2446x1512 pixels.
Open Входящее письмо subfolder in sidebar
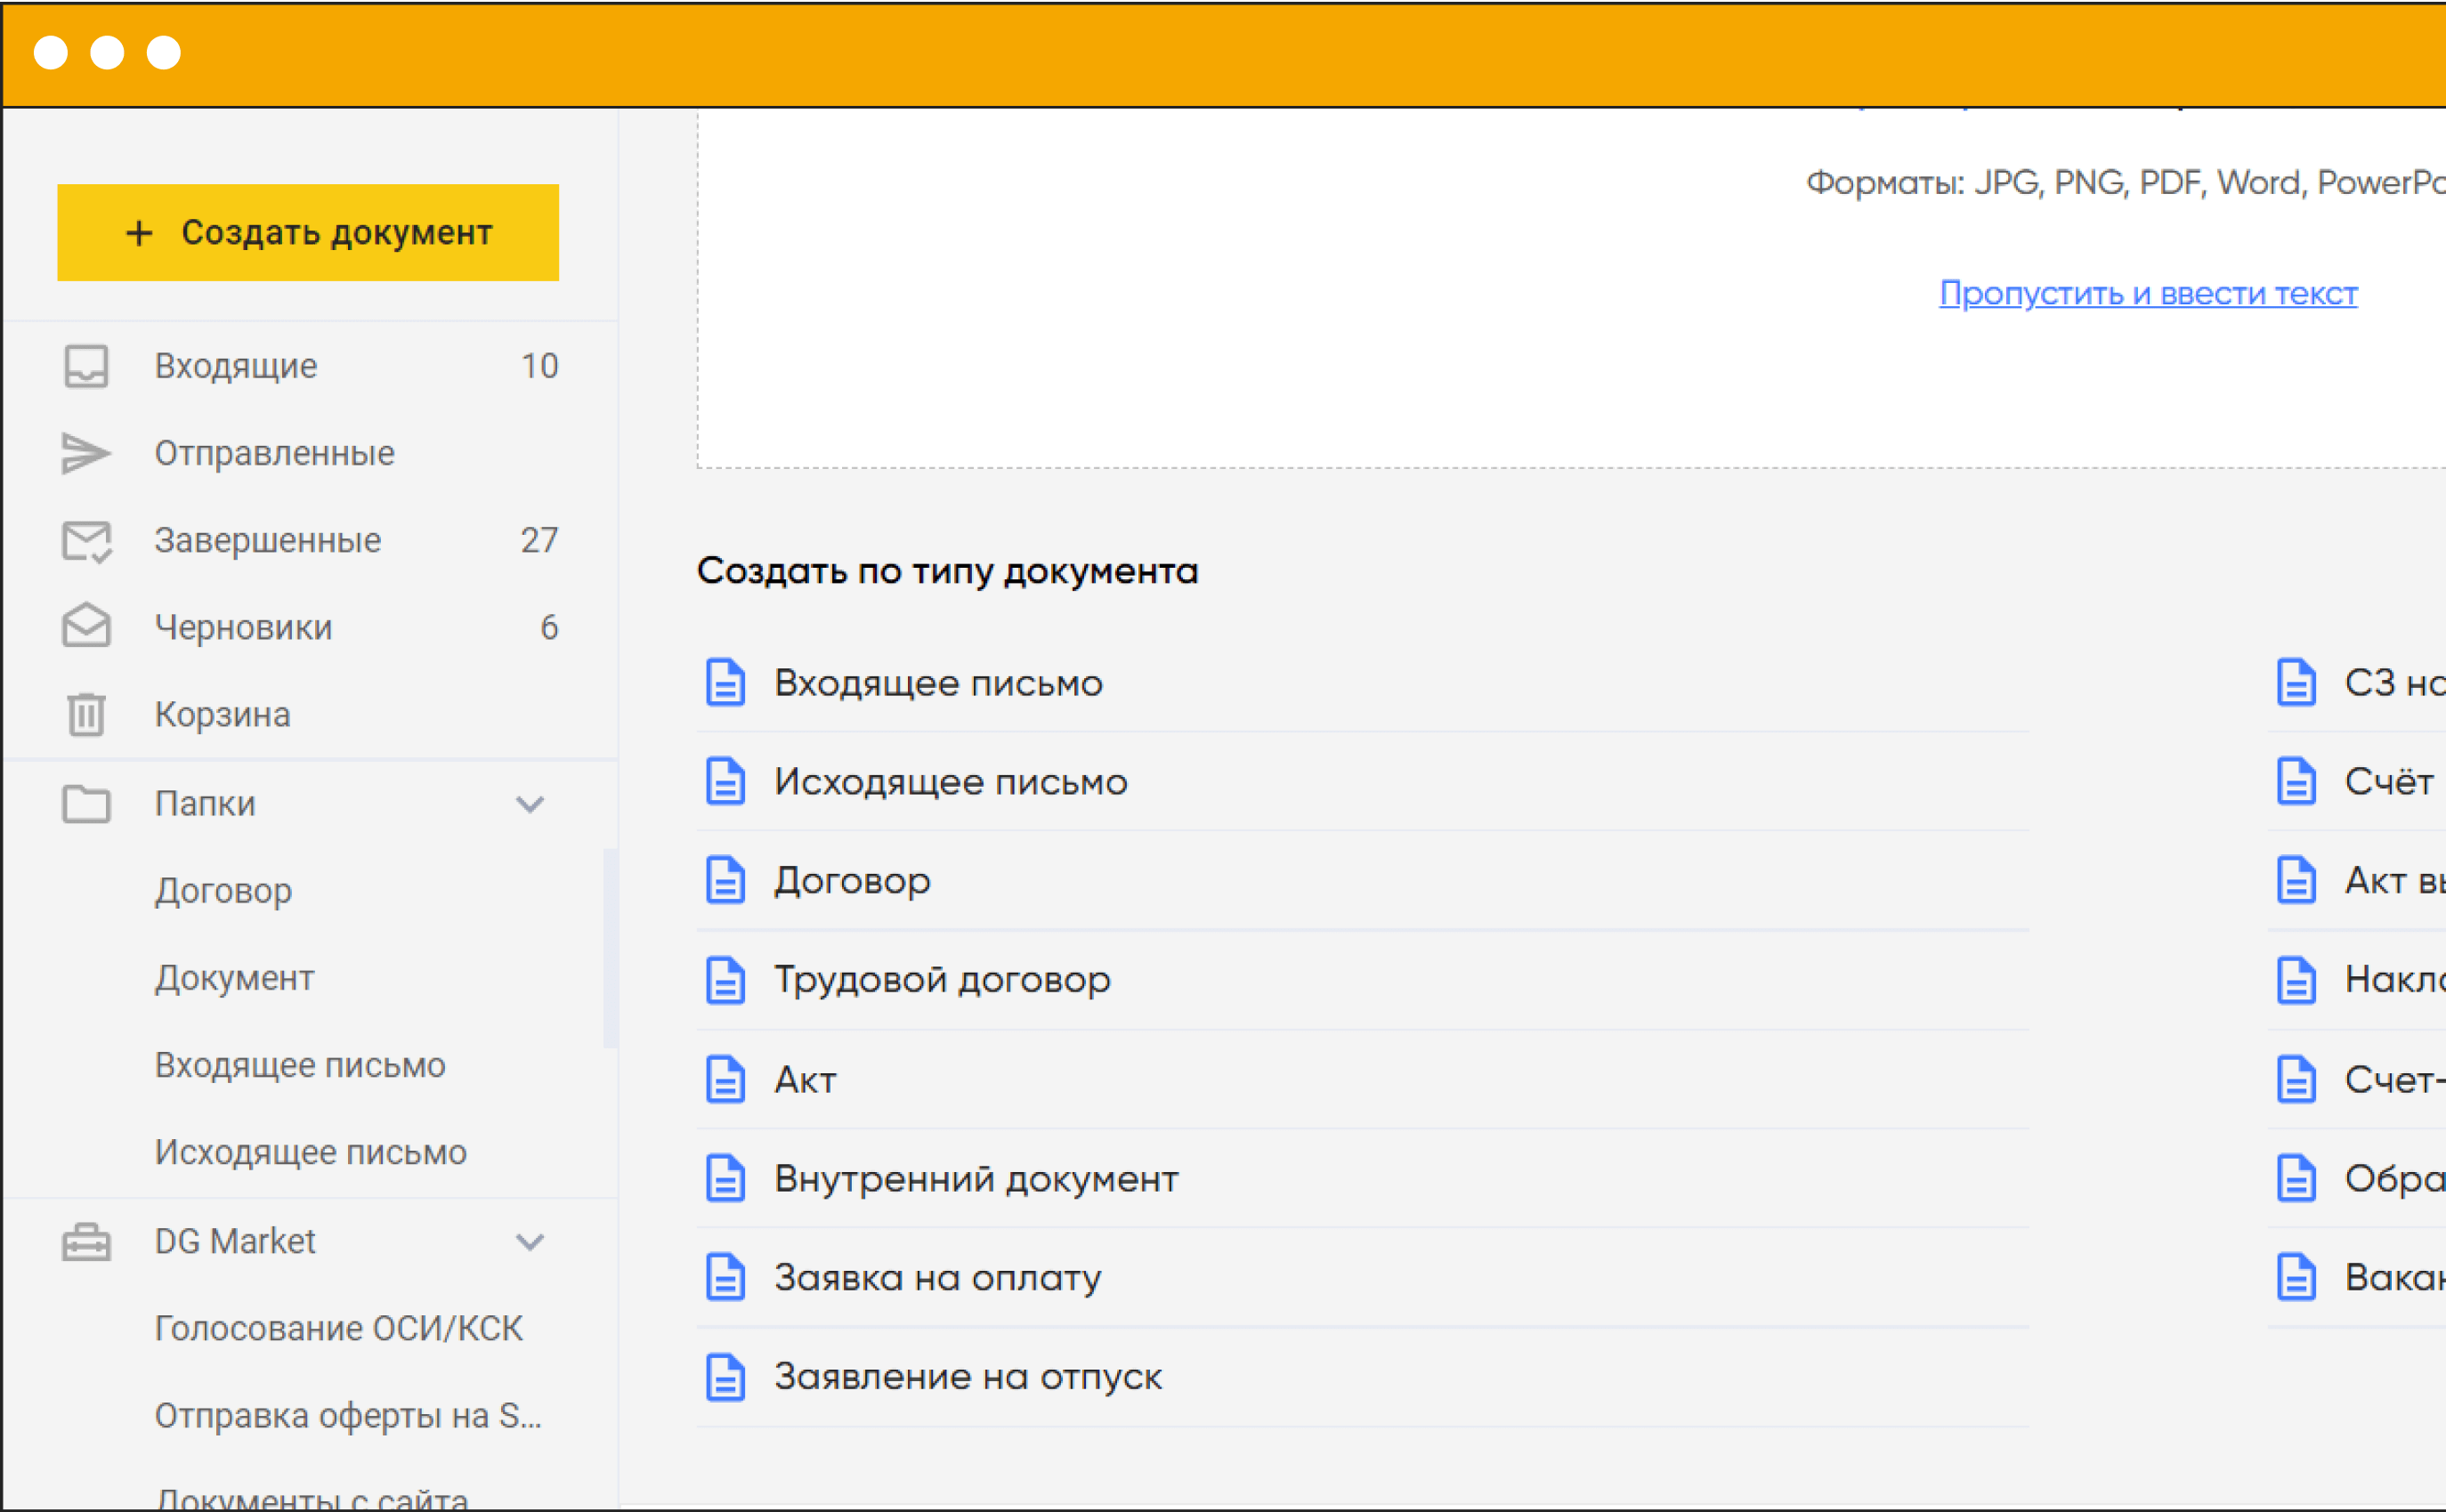coord(300,1065)
